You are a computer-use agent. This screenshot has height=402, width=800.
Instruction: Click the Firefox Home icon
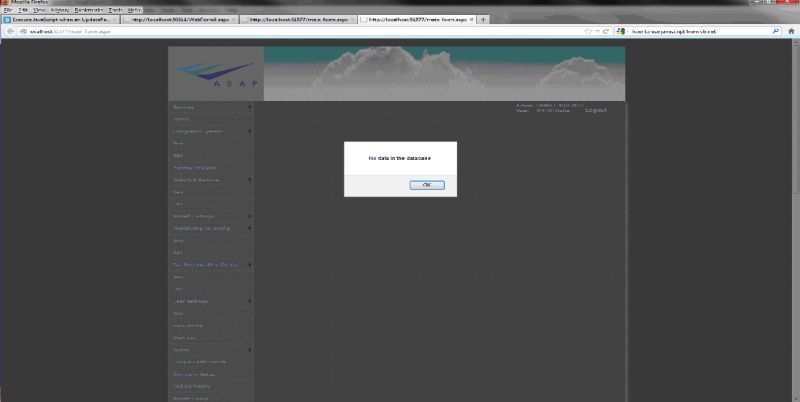point(791,32)
